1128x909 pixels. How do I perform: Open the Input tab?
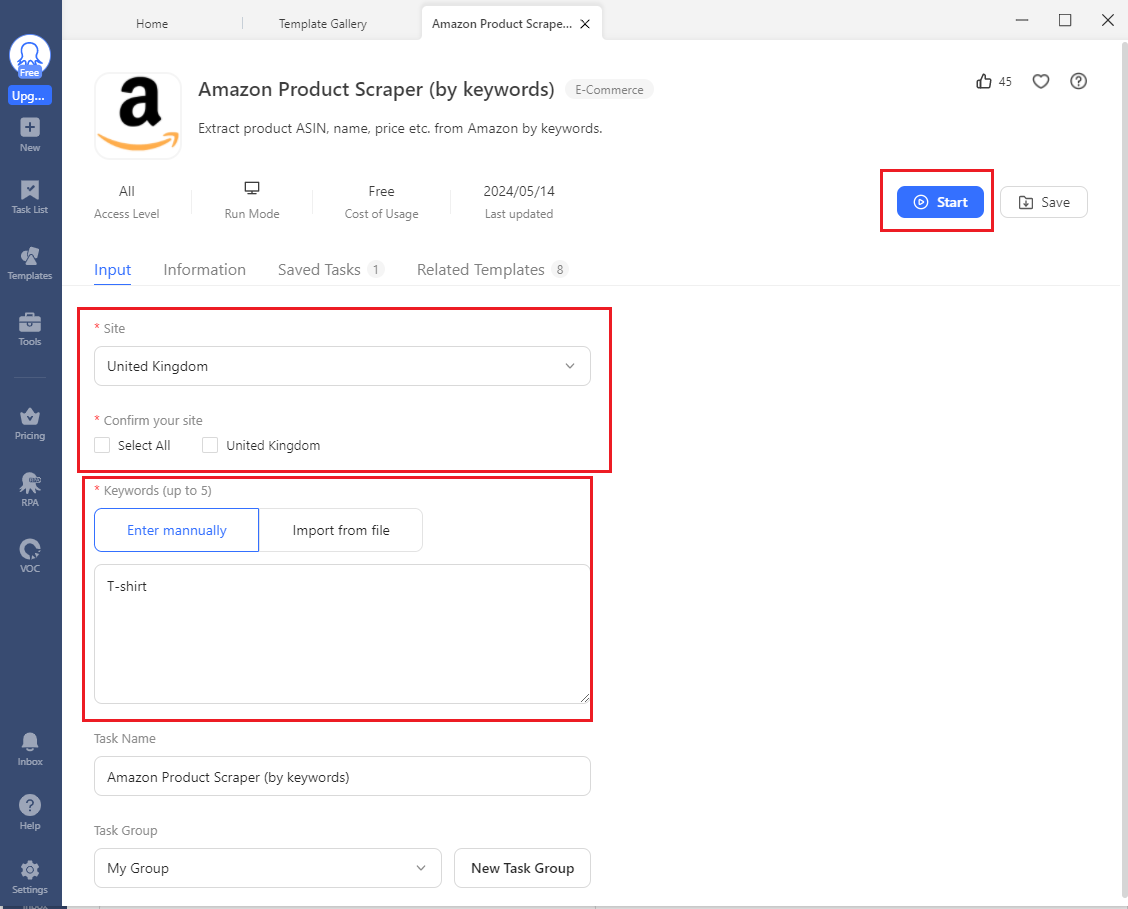[112, 270]
